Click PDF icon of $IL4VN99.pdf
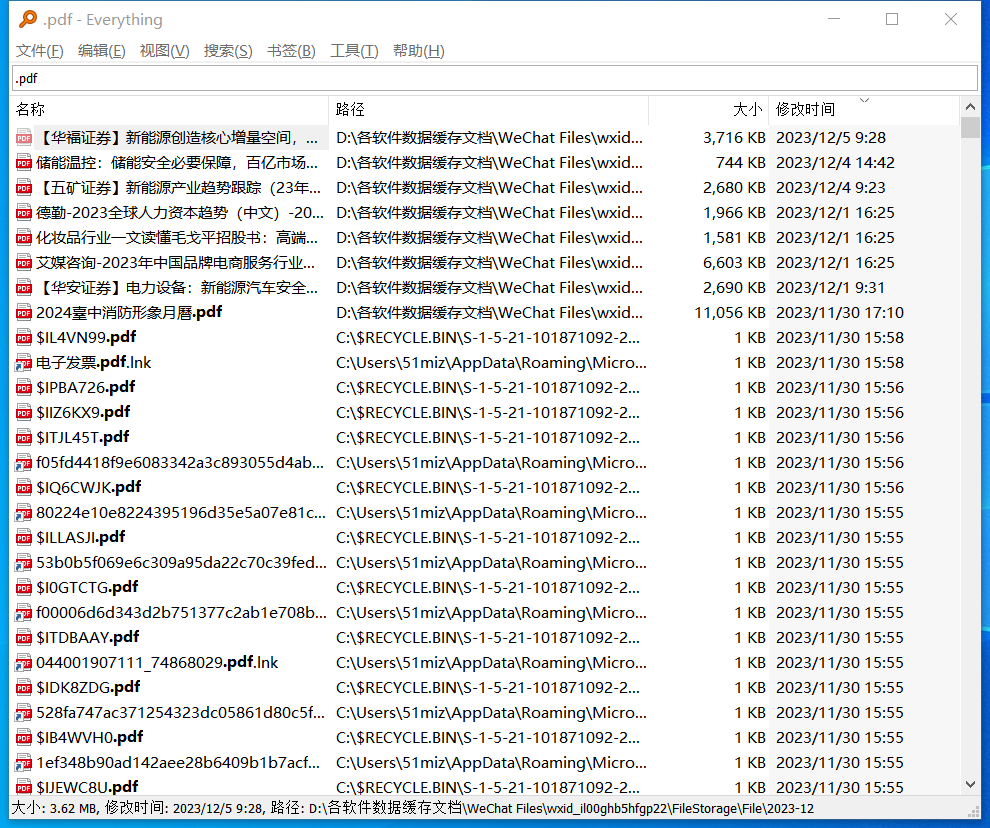Screen dimensions: 990x828 (24, 338)
